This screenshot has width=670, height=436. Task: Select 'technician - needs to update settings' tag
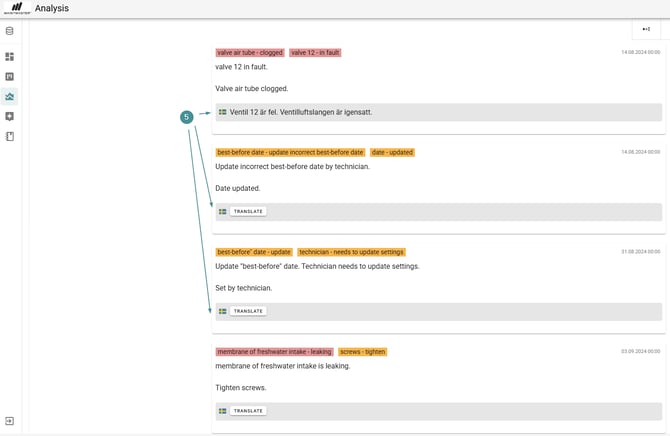click(x=351, y=252)
